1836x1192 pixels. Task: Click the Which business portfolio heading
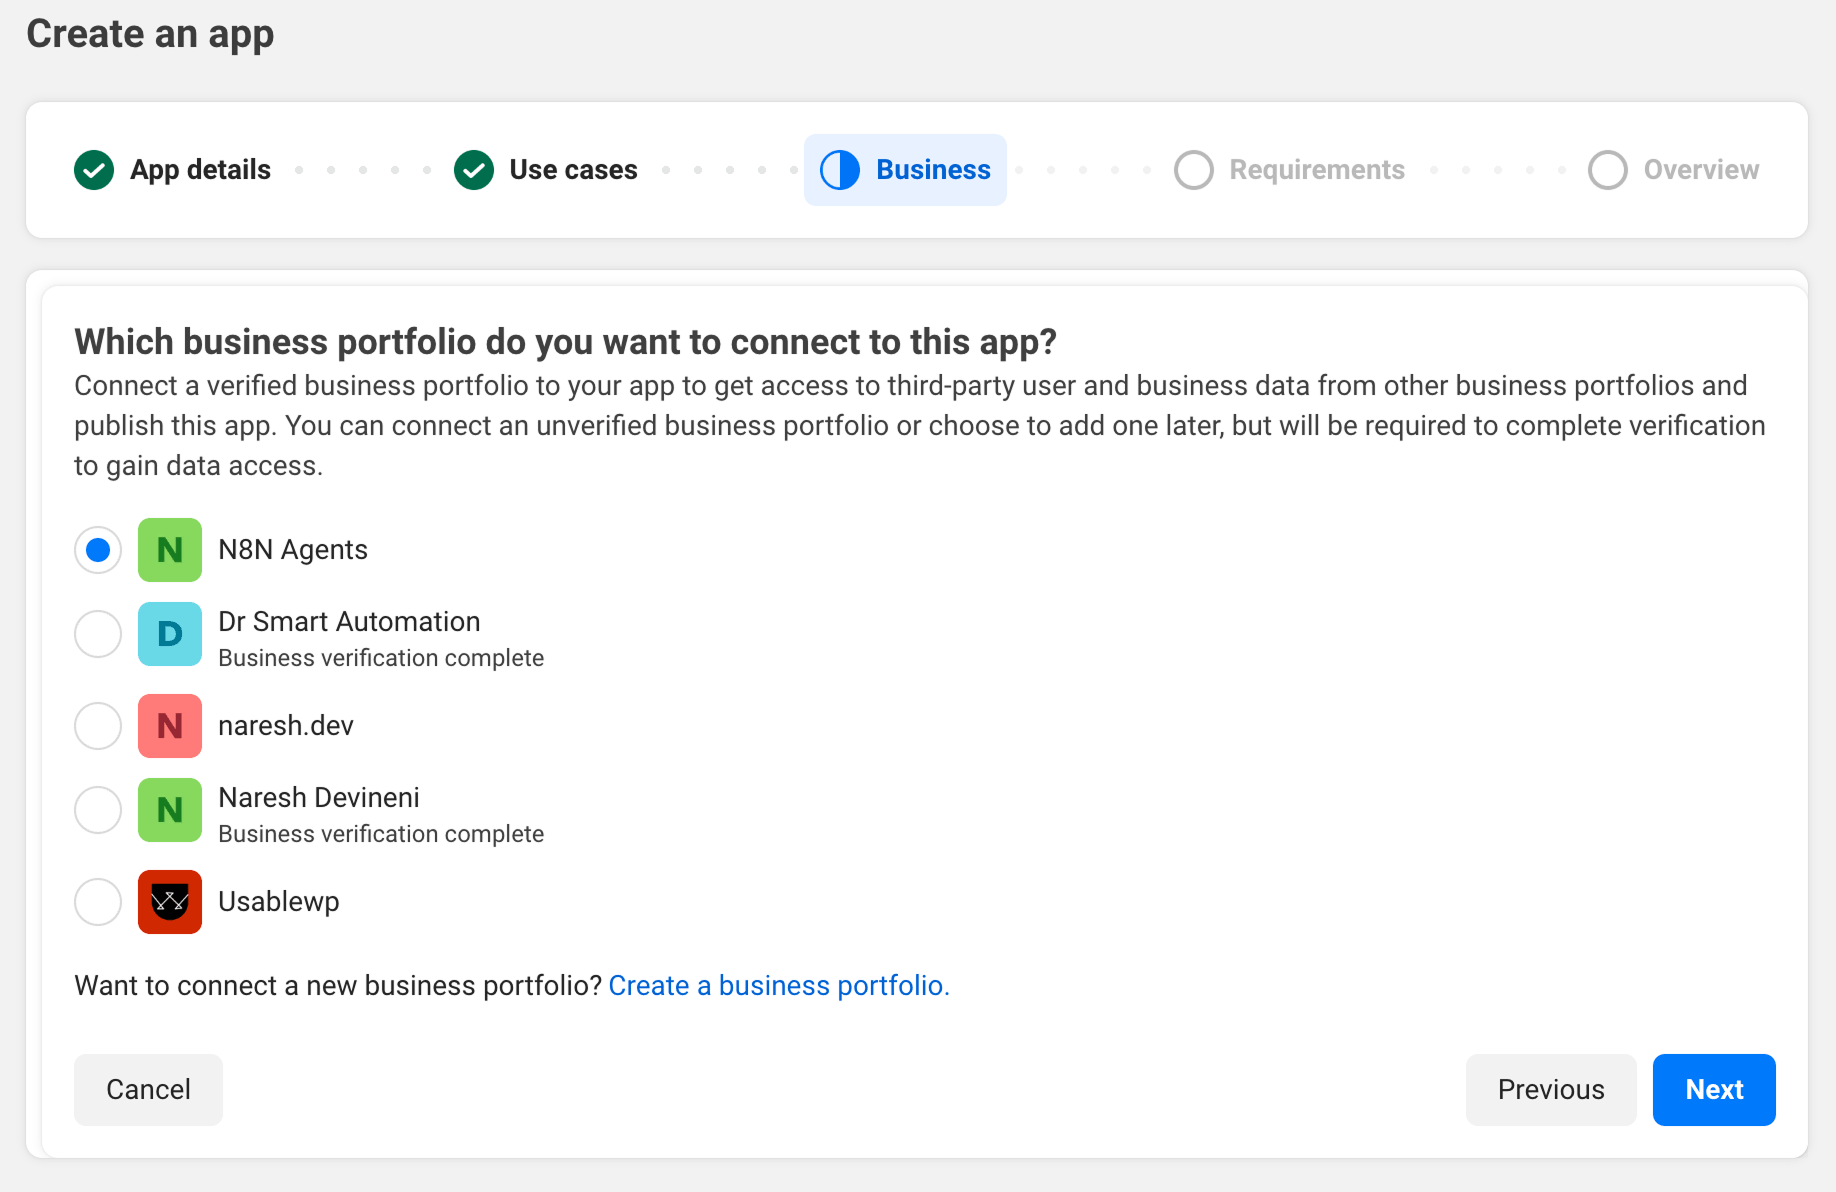point(565,342)
